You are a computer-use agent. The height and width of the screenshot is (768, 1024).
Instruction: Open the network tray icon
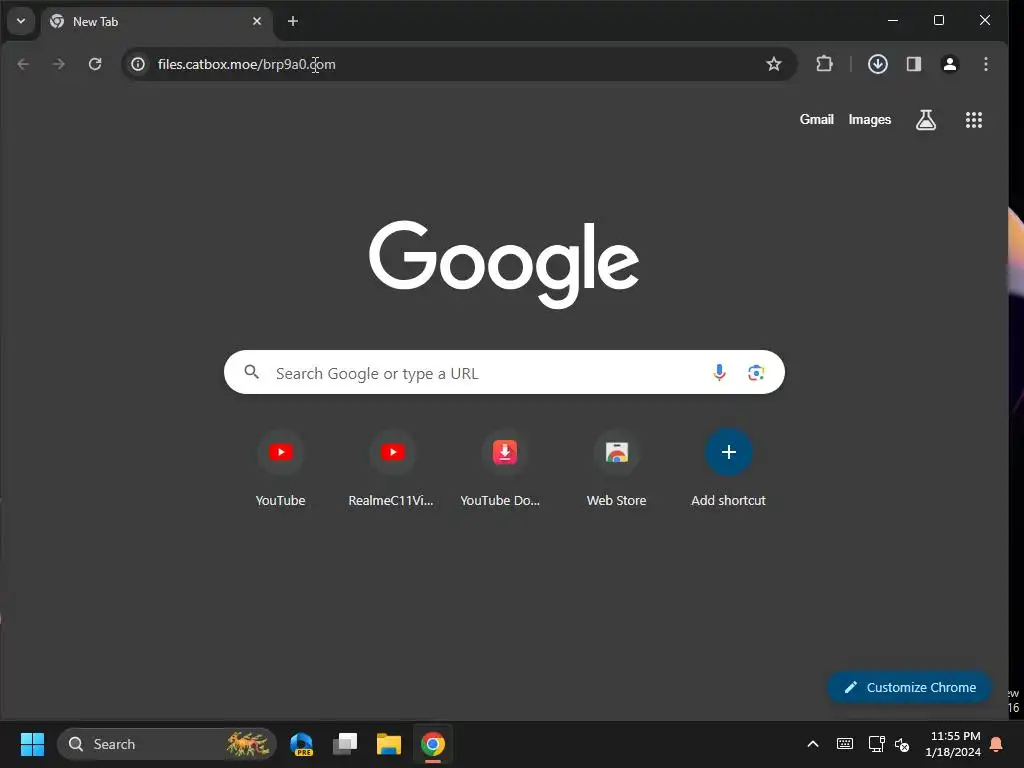point(876,744)
